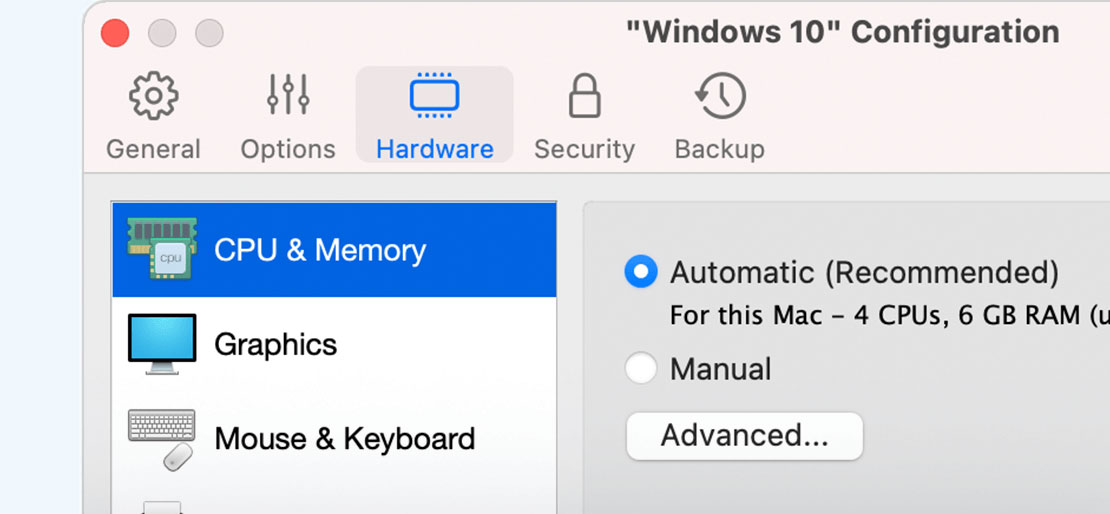Screen dimensions: 1110x514
Task: Click the Graphics monitor icon
Action: (162, 343)
